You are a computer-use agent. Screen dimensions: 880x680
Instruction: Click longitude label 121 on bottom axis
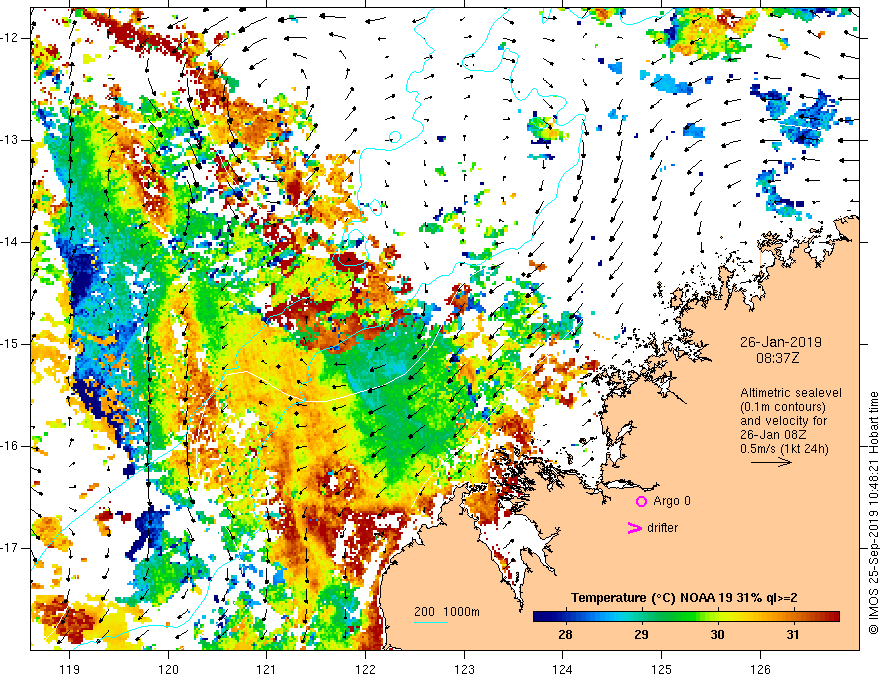tap(267, 669)
